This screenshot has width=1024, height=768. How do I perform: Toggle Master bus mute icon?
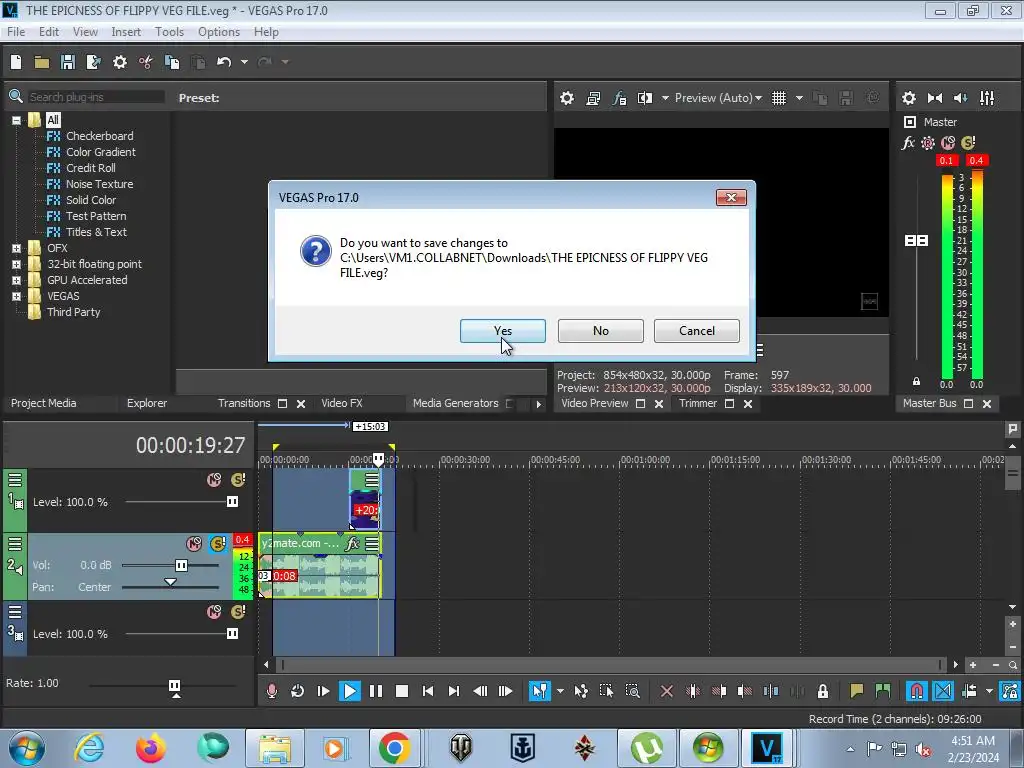click(x=948, y=142)
